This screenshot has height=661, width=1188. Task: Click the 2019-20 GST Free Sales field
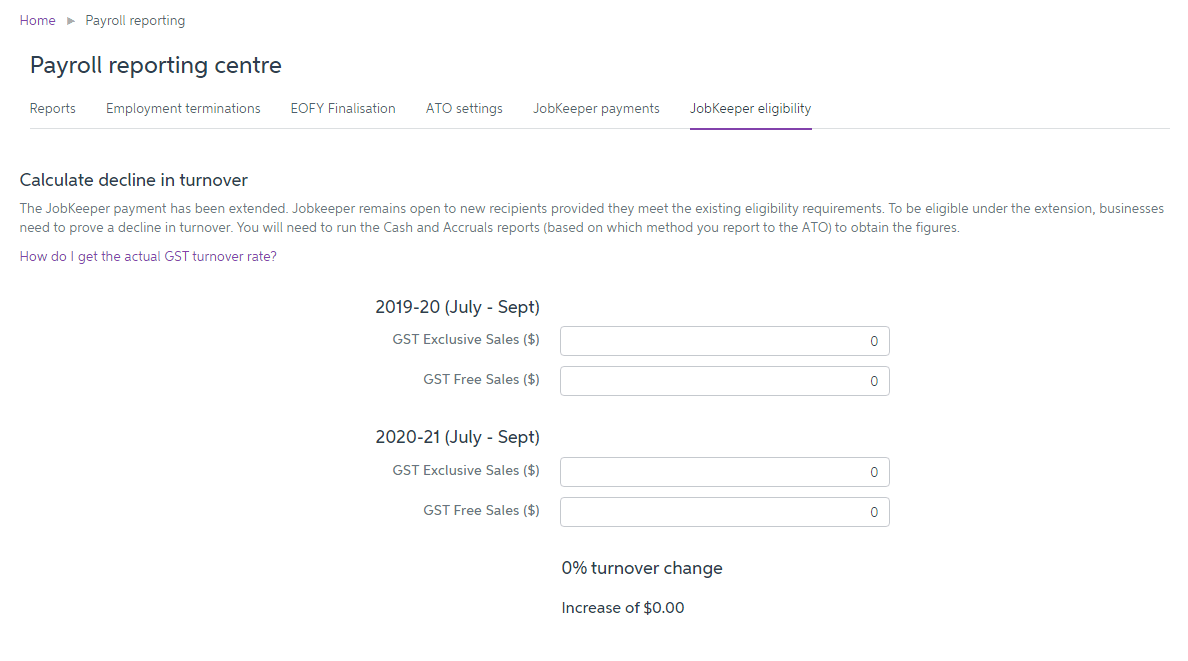point(724,381)
